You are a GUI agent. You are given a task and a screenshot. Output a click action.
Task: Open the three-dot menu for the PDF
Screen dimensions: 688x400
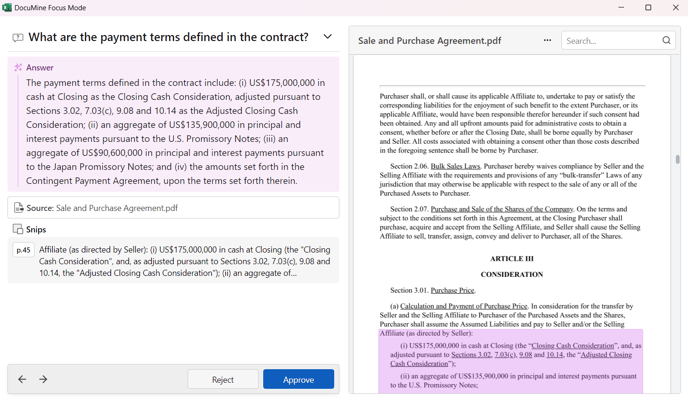547,40
